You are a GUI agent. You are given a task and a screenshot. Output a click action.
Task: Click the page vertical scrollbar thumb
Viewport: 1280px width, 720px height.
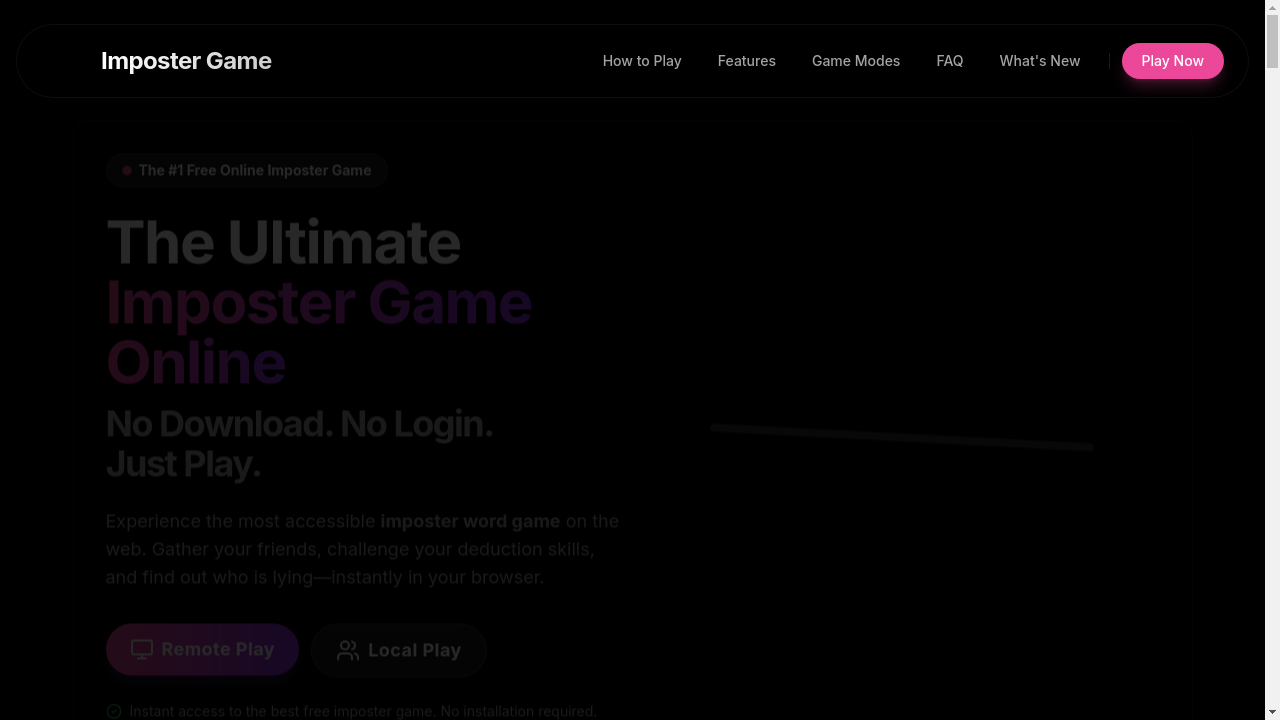pyautogui.click(x=1272, y=42)
